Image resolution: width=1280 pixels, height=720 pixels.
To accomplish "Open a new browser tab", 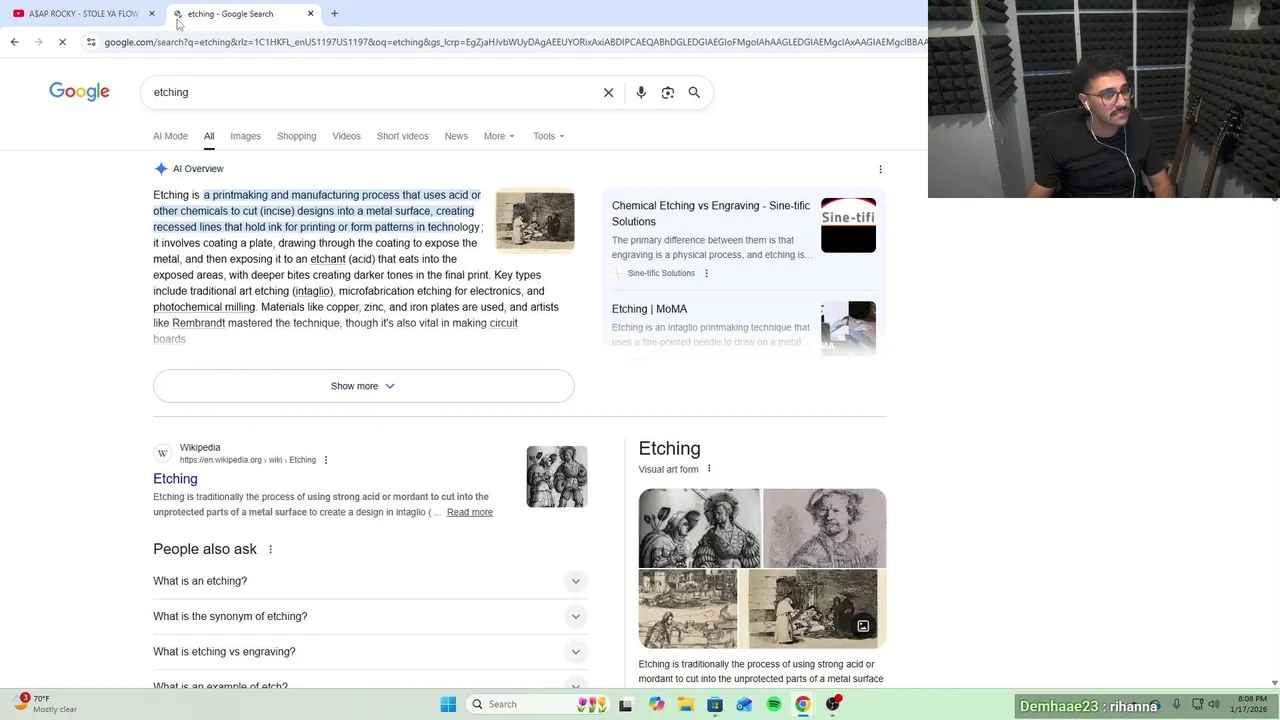I will click(334, 14).
